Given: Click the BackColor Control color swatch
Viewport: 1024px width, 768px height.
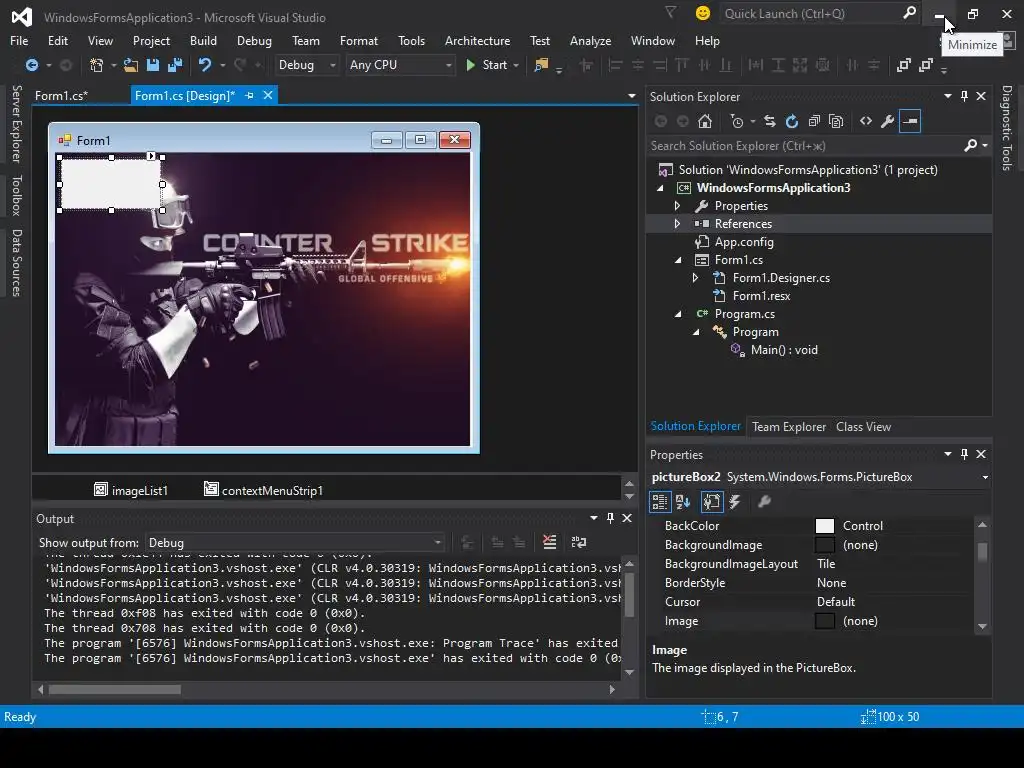Looking at the screenshot, I should (x=825, y=526).
